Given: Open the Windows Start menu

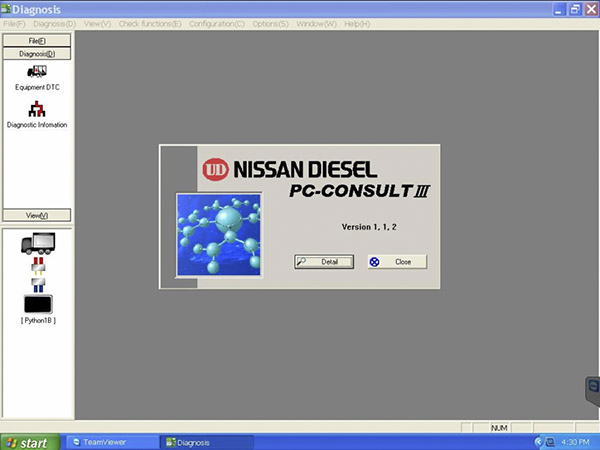Looking at the screenshot, I should click(27, 441).
